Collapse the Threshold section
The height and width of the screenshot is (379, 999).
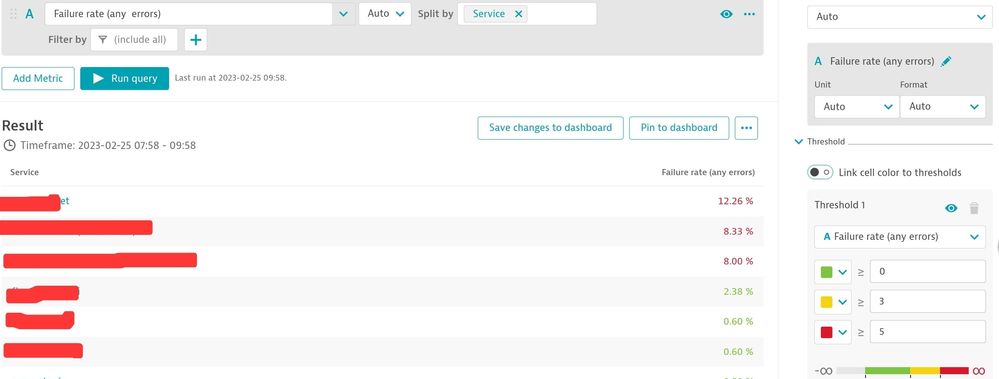[x=799, y=141]
